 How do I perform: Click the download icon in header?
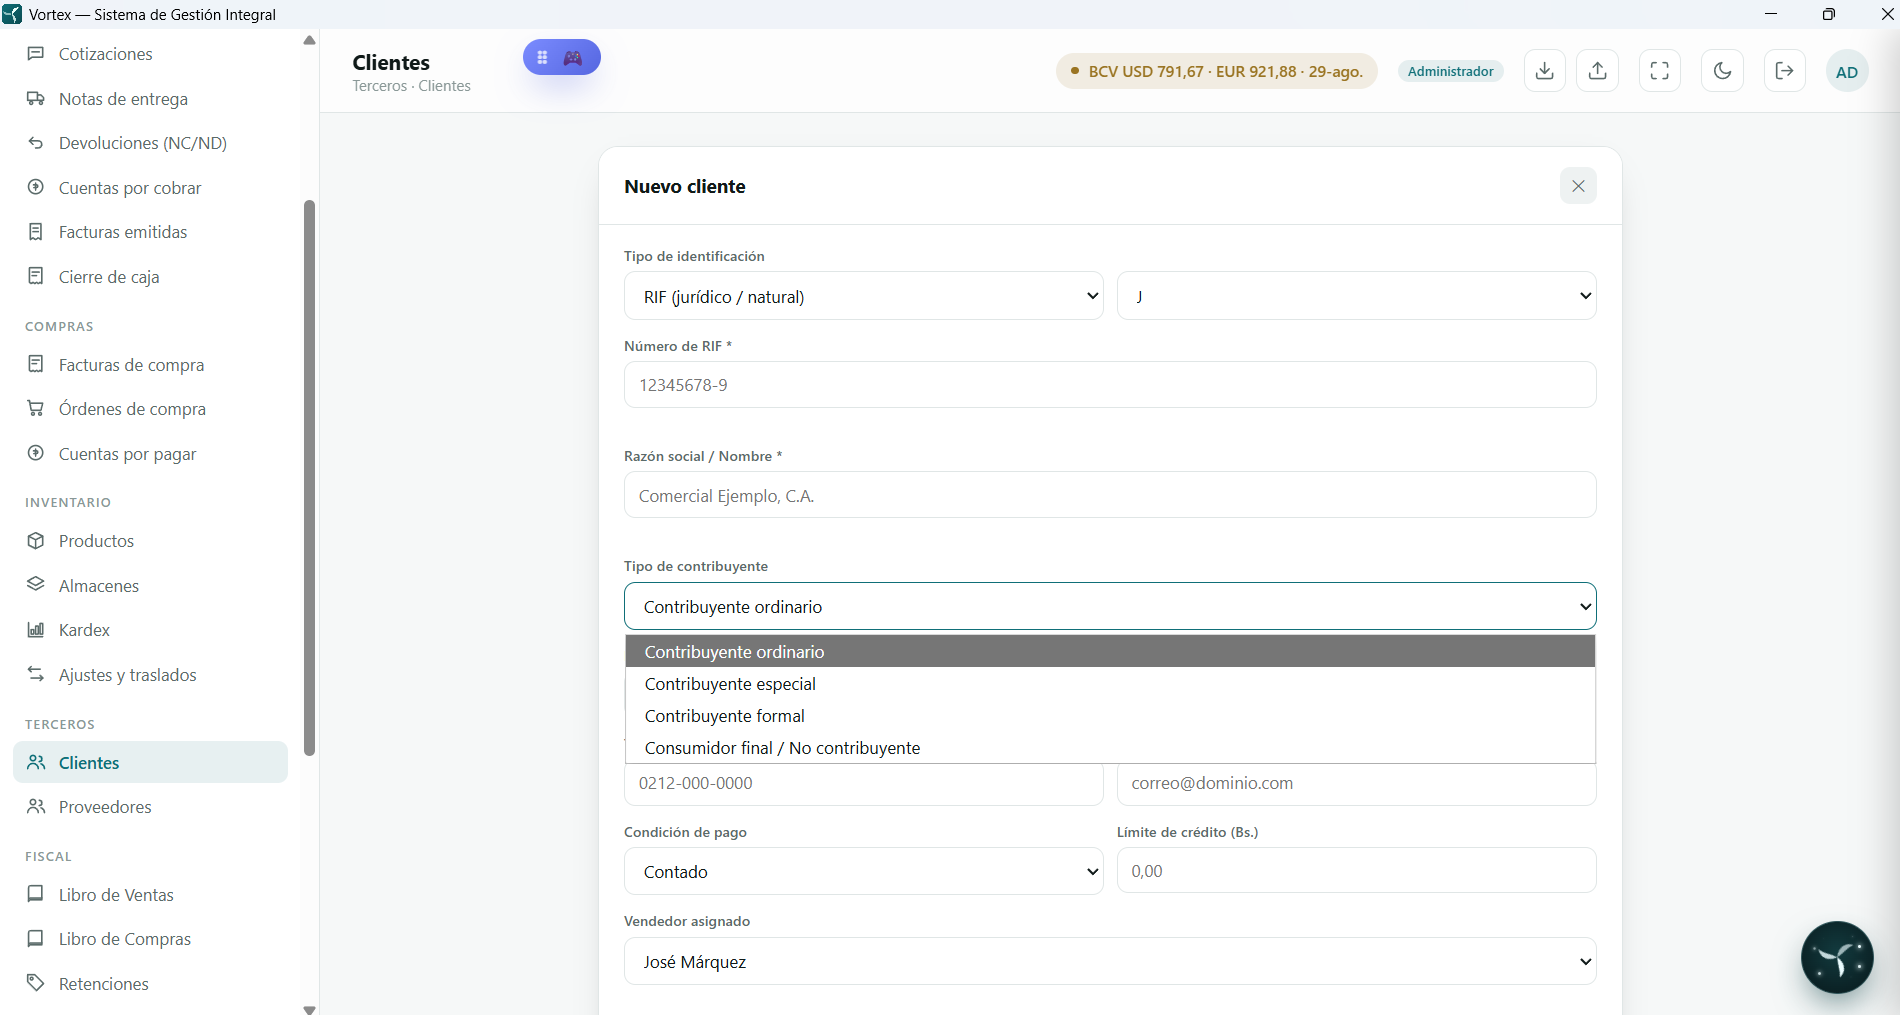(x=1545, y=71)
